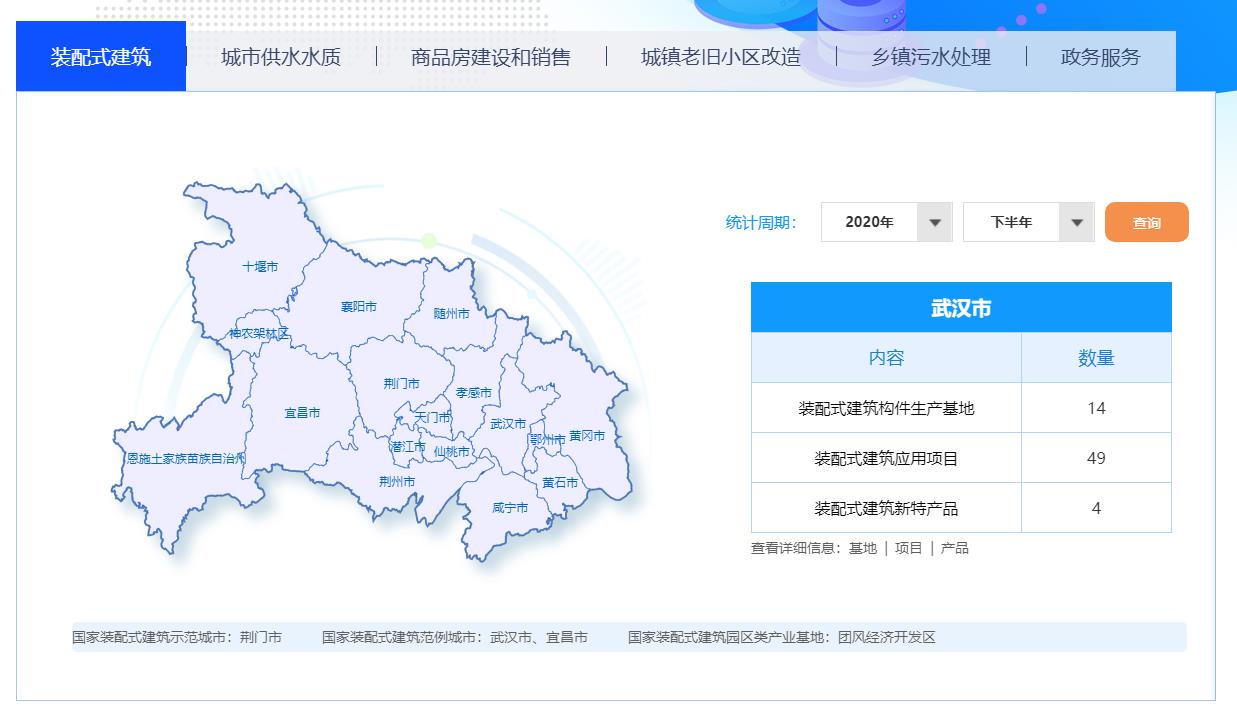Click the orange 查询 button
Screen dimensions: 1237x716
[x=1146, y=223]
